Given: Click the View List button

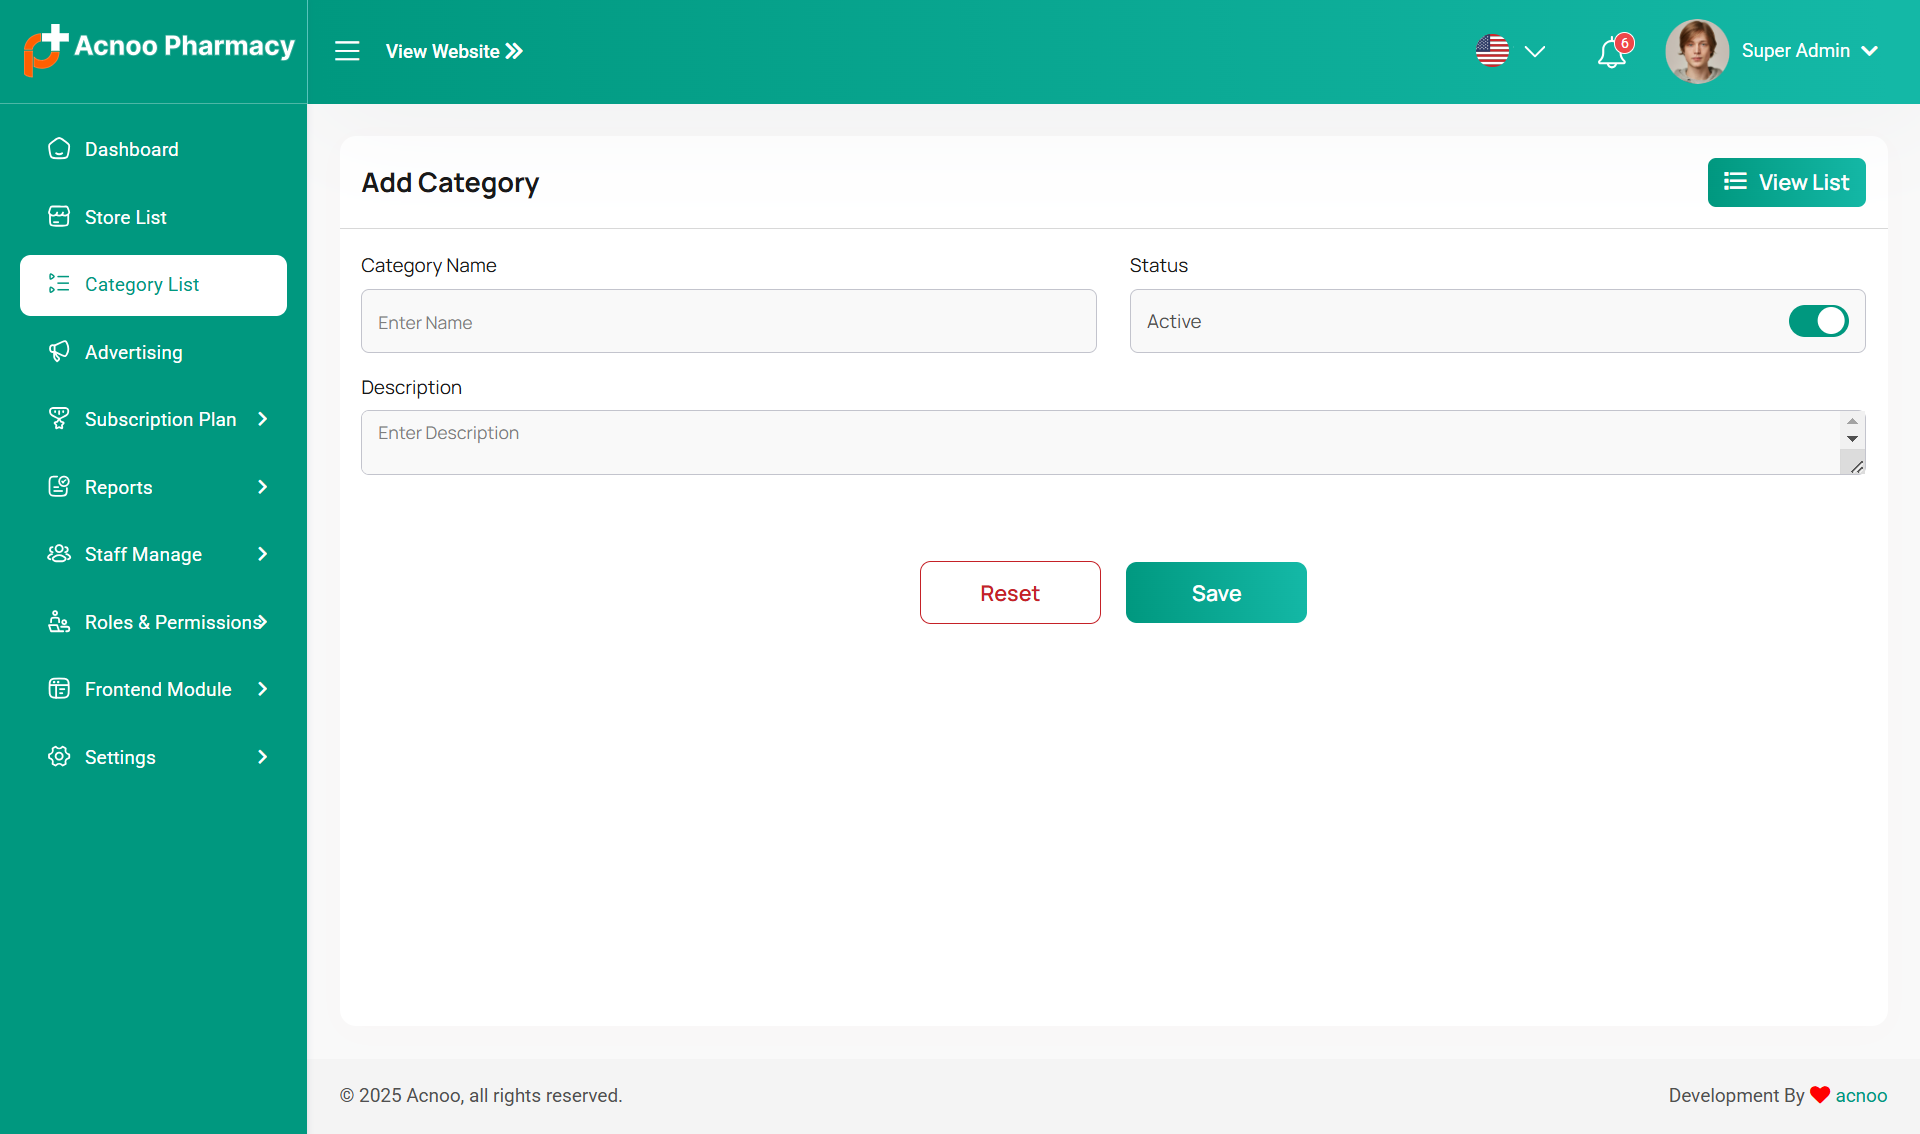Looking at the screenshot, I should [1786, 182].
